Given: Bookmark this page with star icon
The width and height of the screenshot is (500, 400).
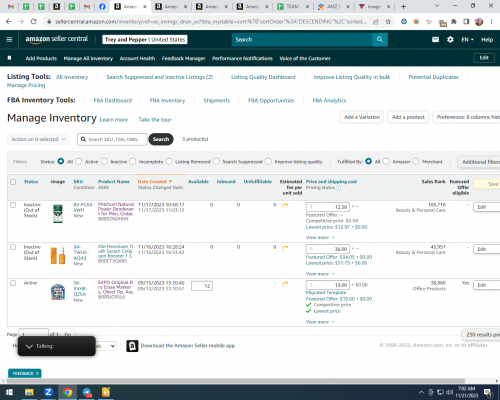Looking at the screenshot, I should click(388, 22).
